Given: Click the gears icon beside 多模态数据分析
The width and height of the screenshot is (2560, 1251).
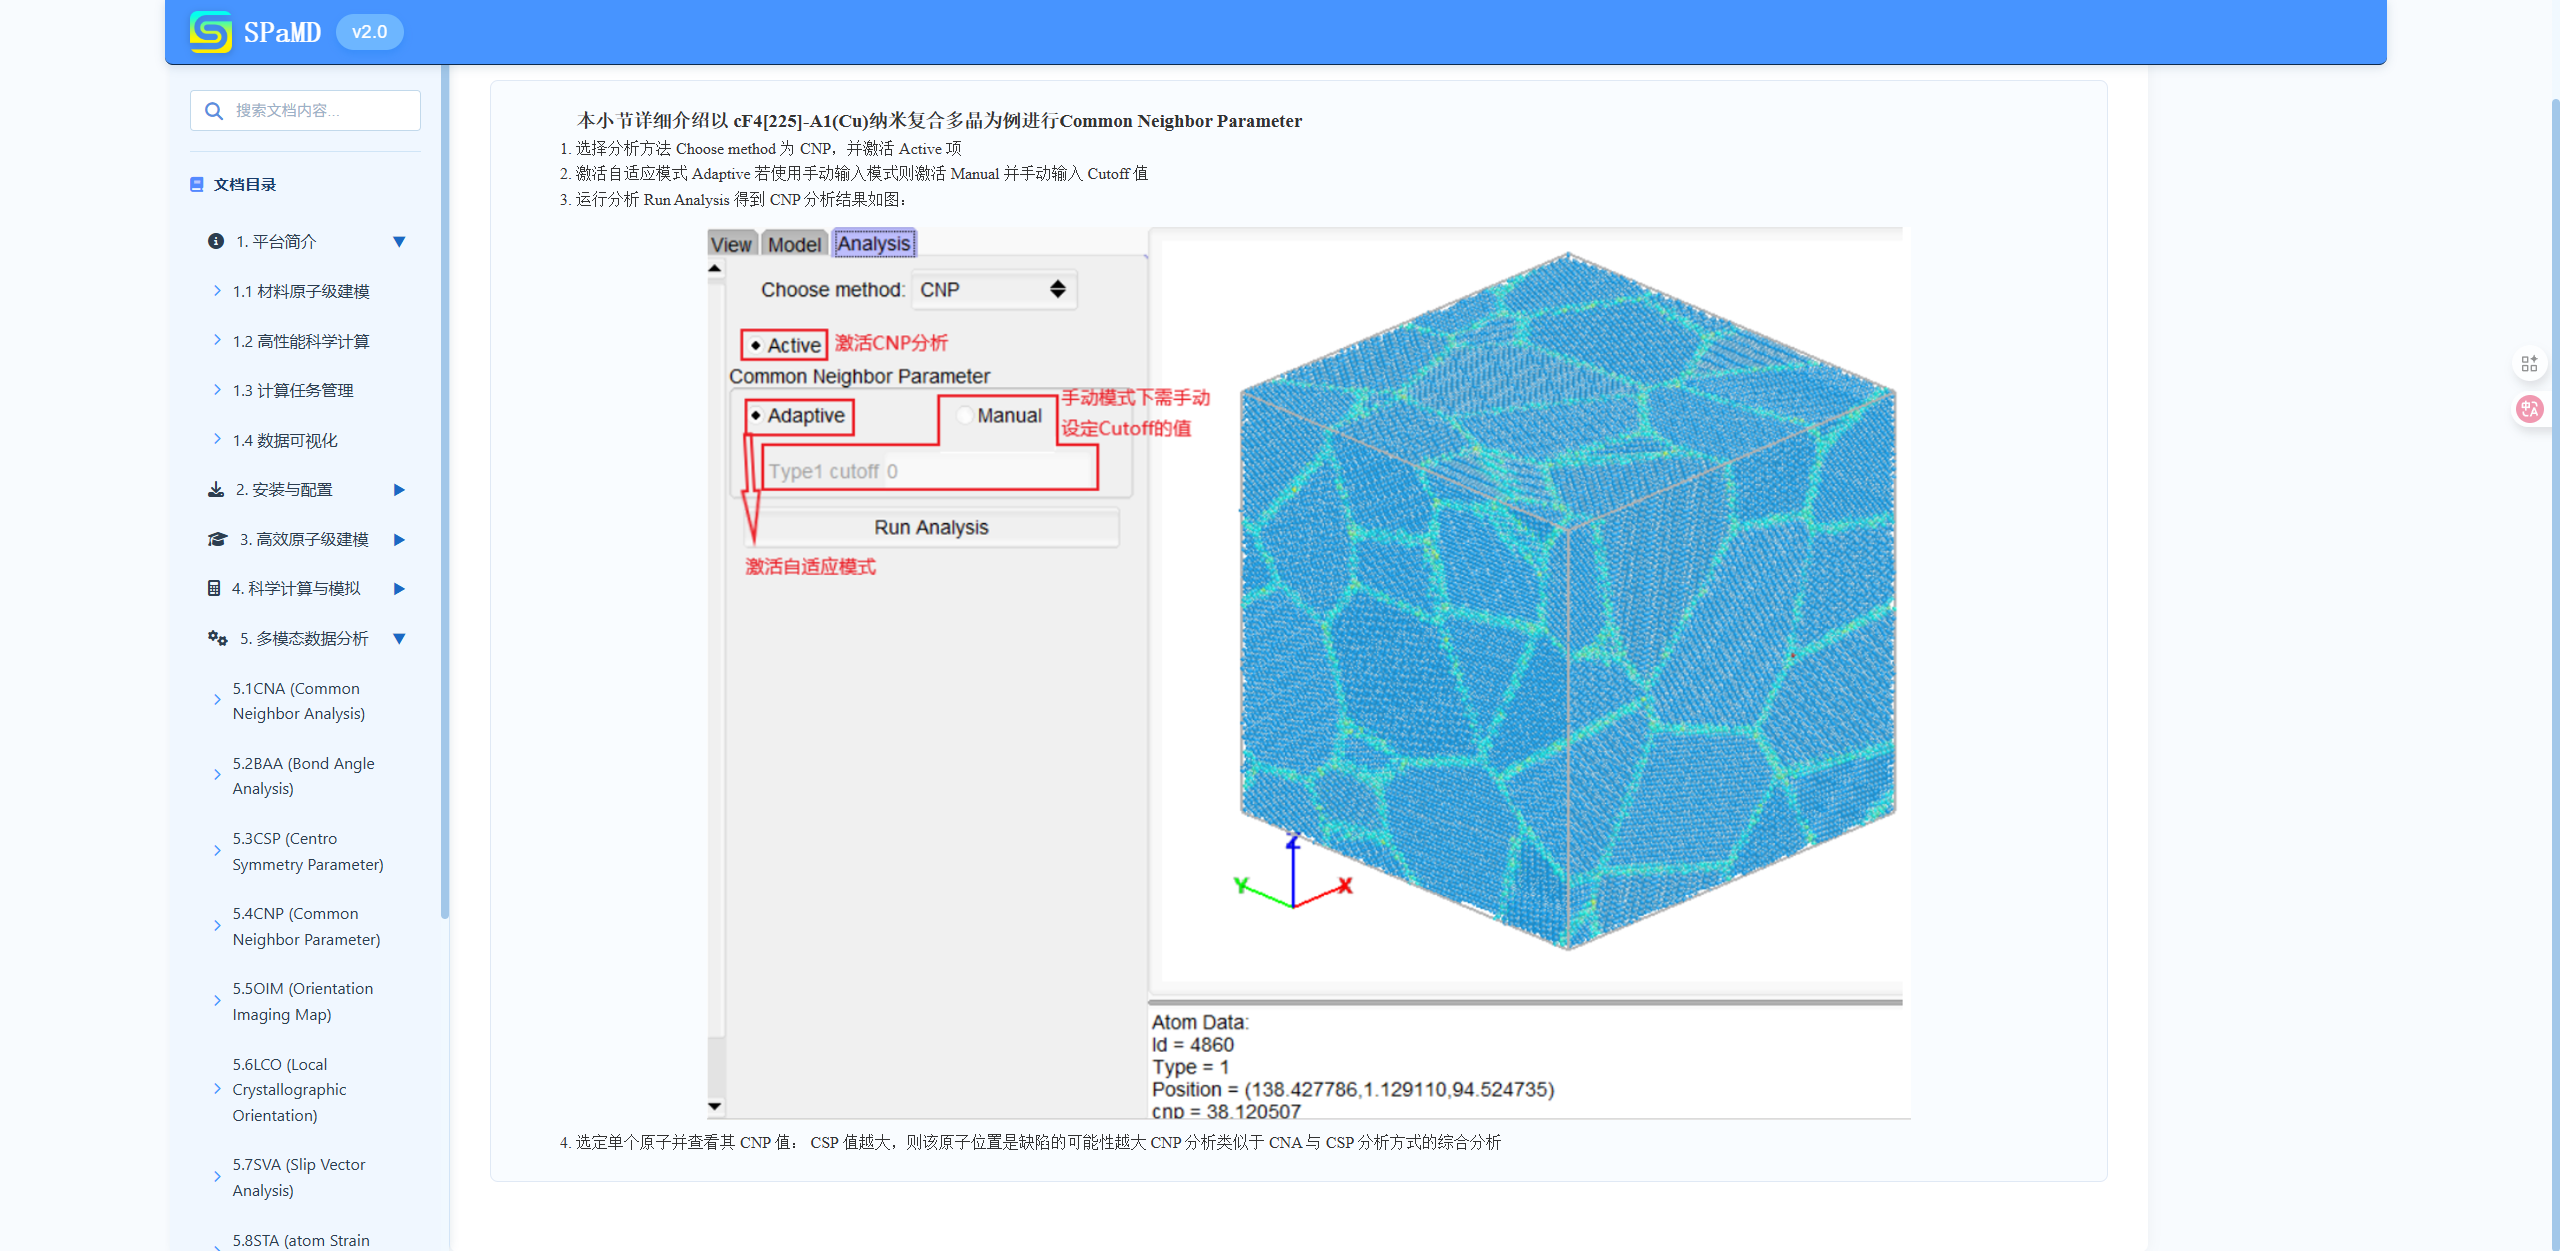Looking at the screenshot, I should coord(217,638).
